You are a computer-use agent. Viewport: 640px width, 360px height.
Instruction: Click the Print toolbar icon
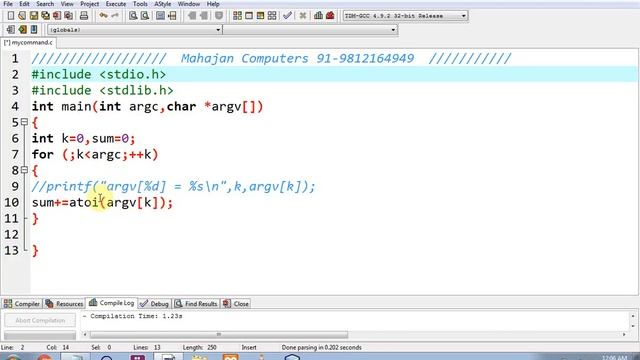point(84,16)
